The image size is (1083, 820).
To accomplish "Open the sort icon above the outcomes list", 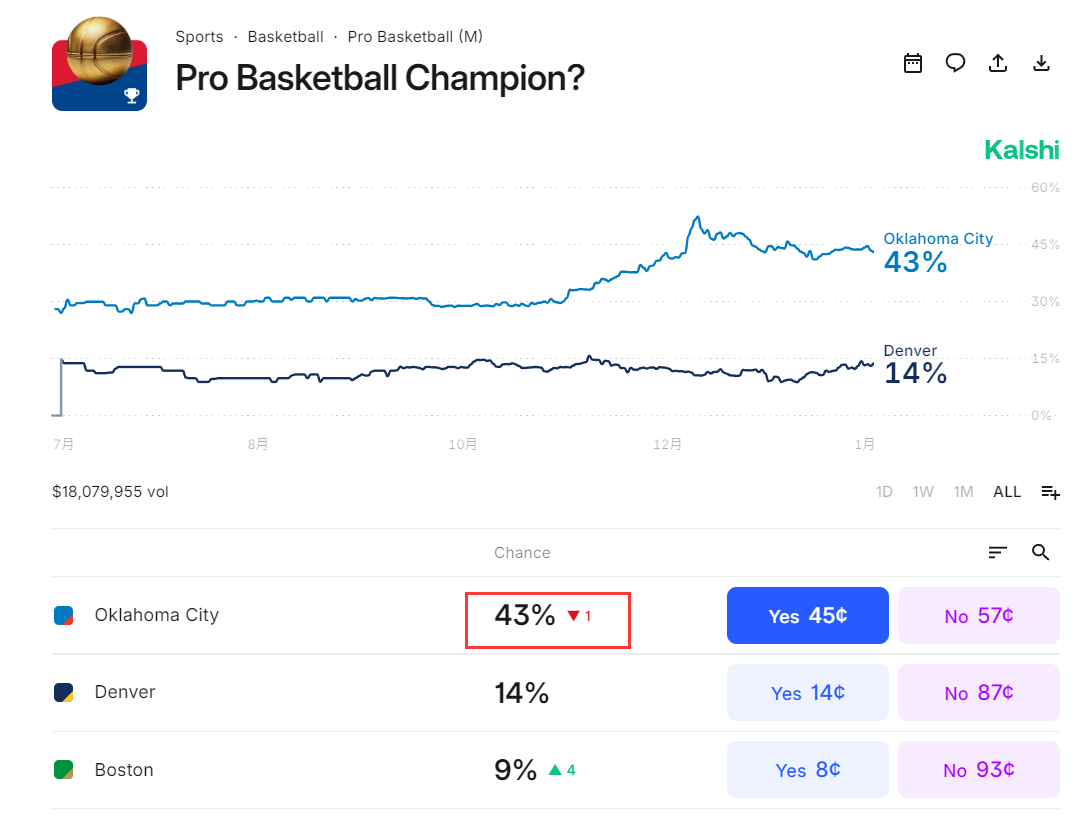I will point(997,552).
